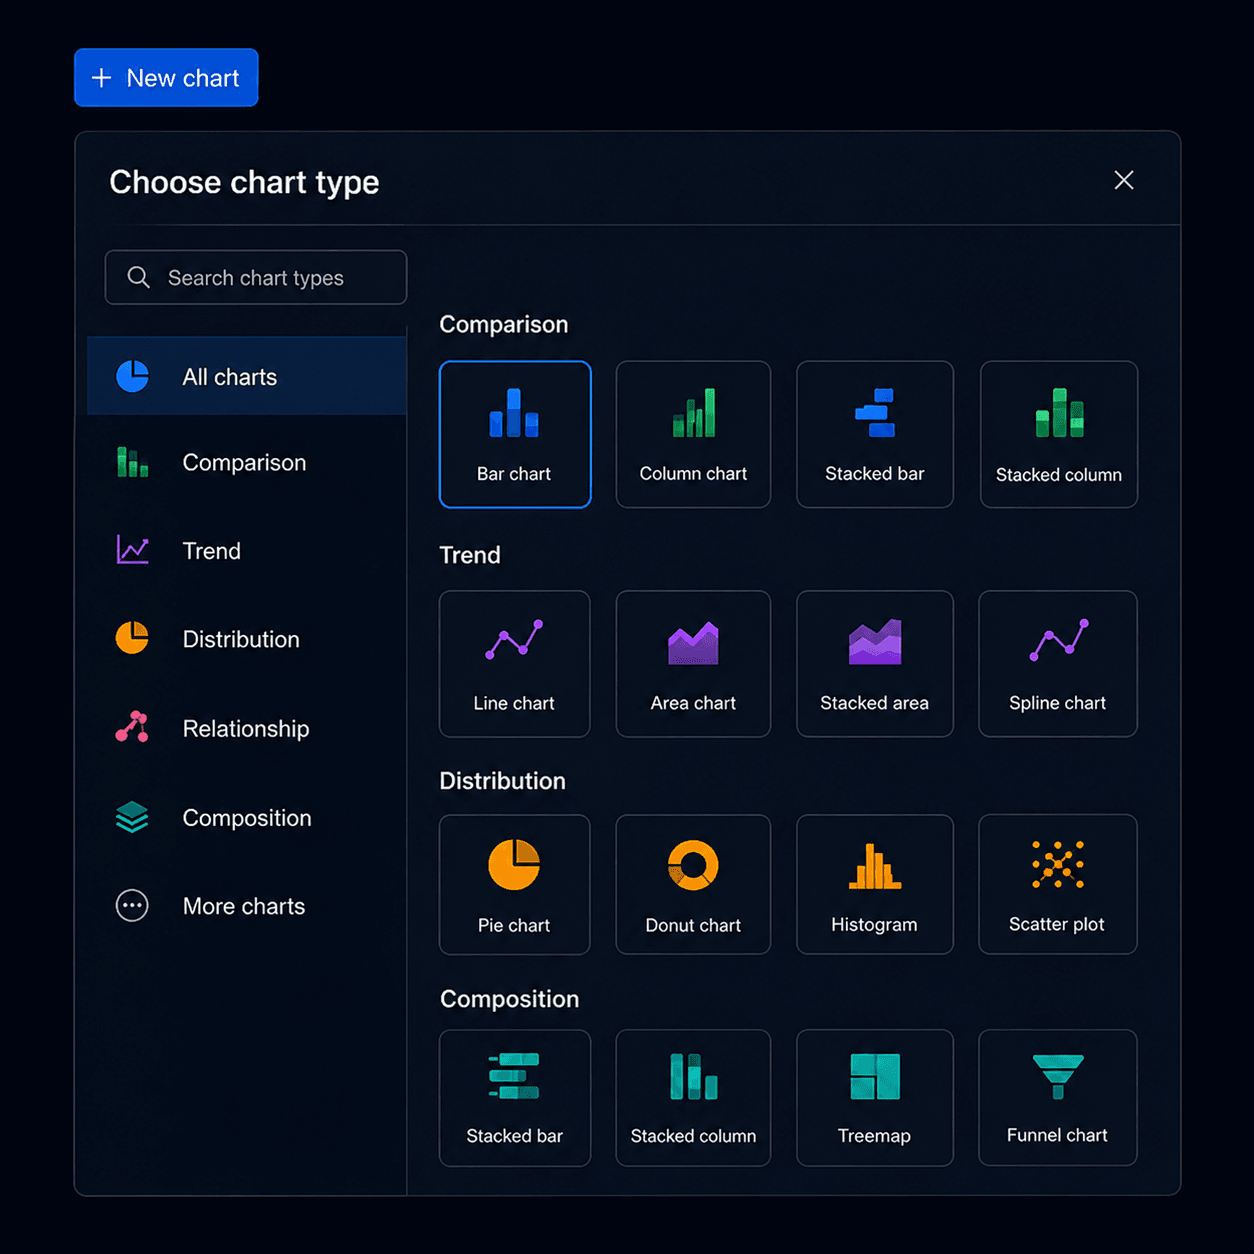Filter by Relationship category

click(x=247, y=729)
